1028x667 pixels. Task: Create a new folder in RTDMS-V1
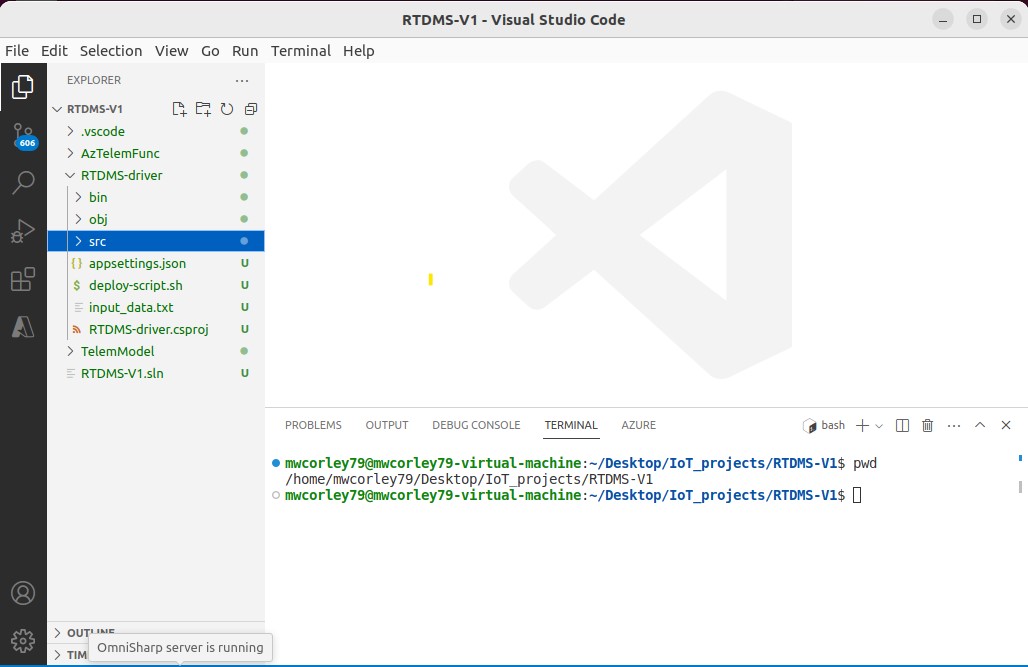point(203,109)
